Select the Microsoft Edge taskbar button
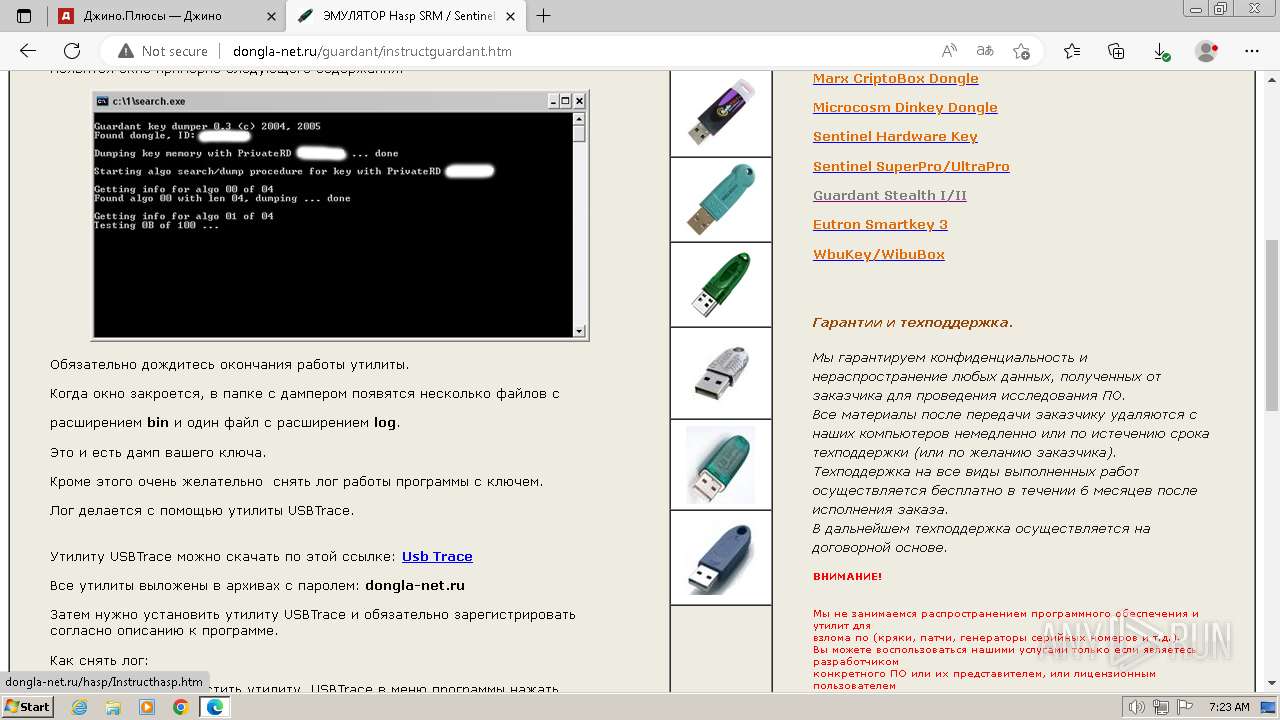 point(214,707)
